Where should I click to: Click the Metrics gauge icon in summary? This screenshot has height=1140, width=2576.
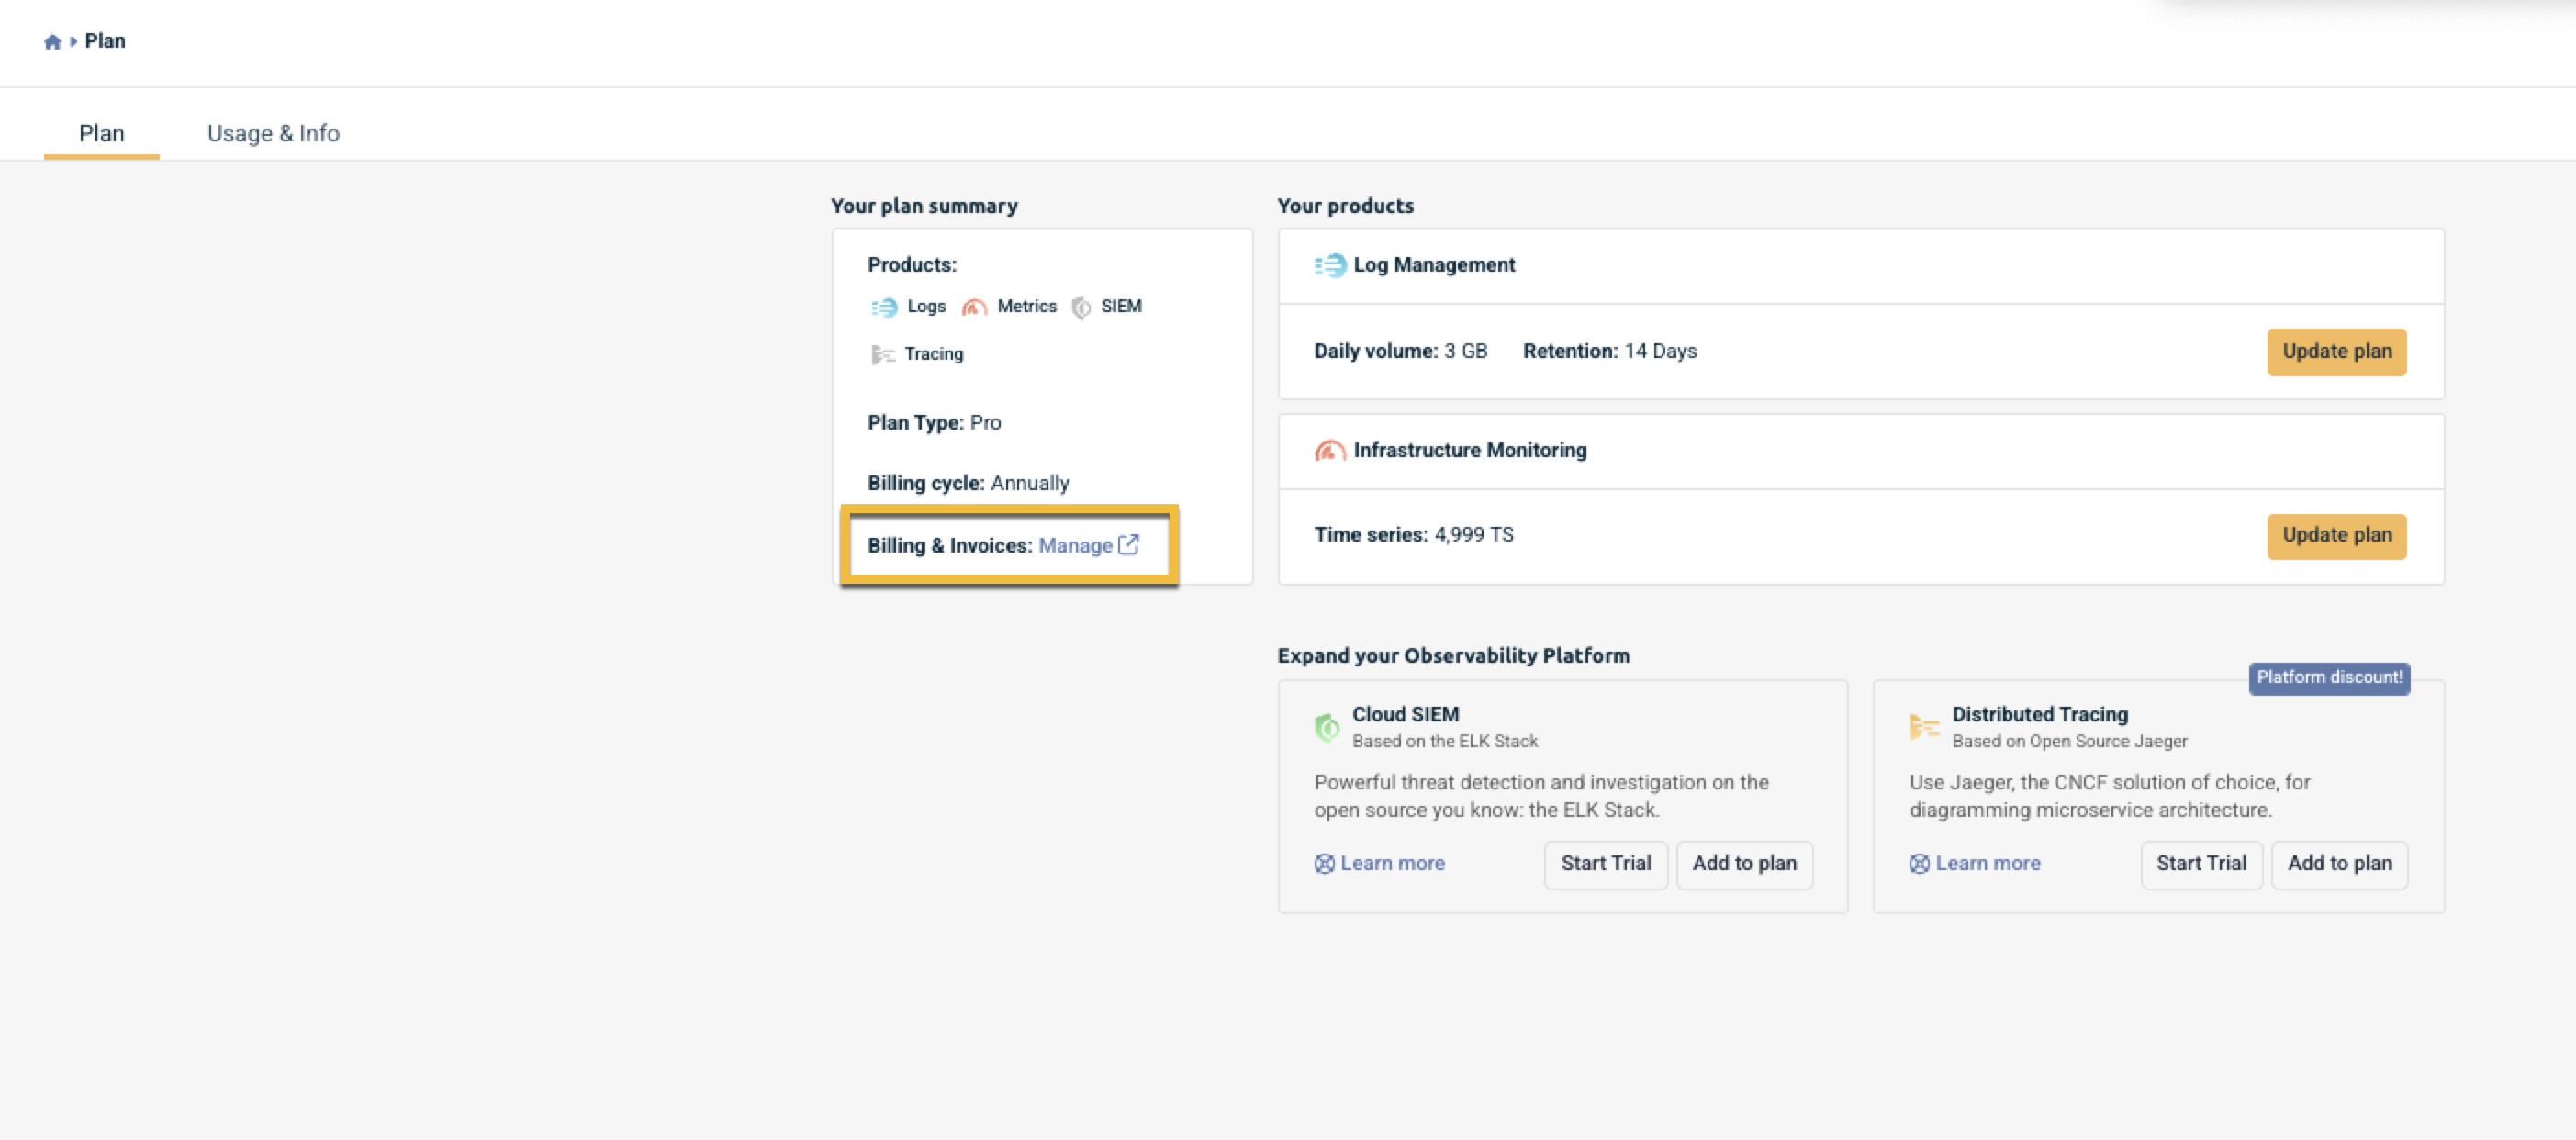pos(974,307)
